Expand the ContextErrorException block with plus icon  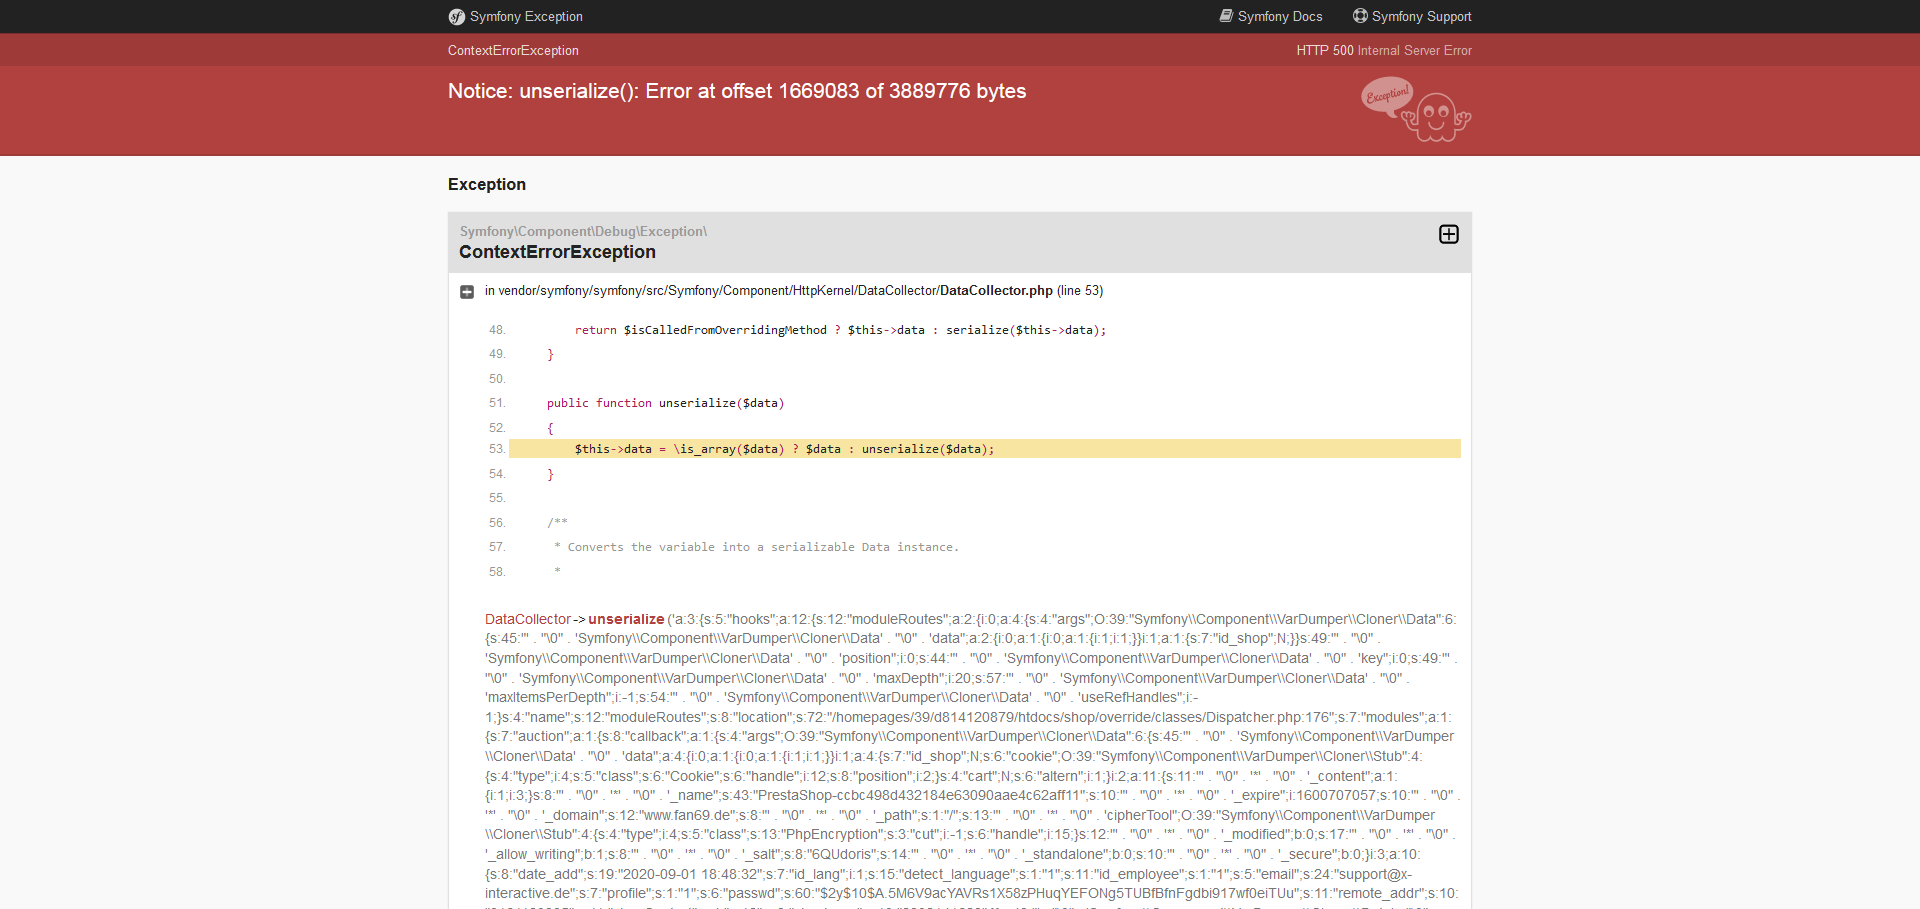(1449, 234)
